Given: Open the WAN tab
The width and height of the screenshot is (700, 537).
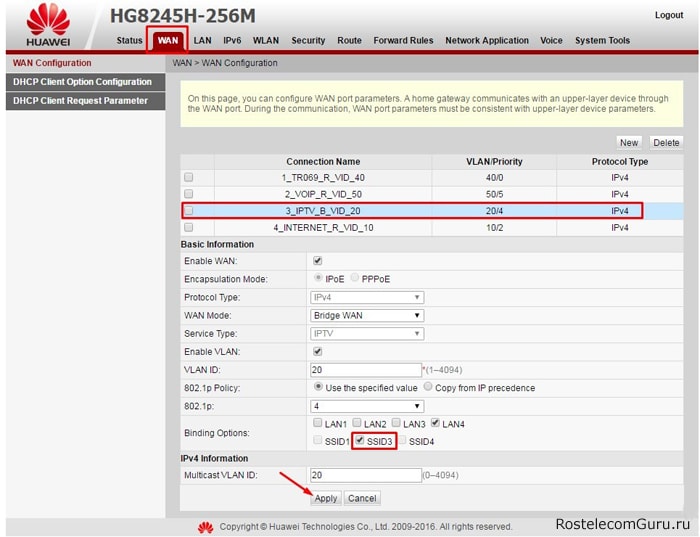Looking at the screenshot, I should coord(168,40).
